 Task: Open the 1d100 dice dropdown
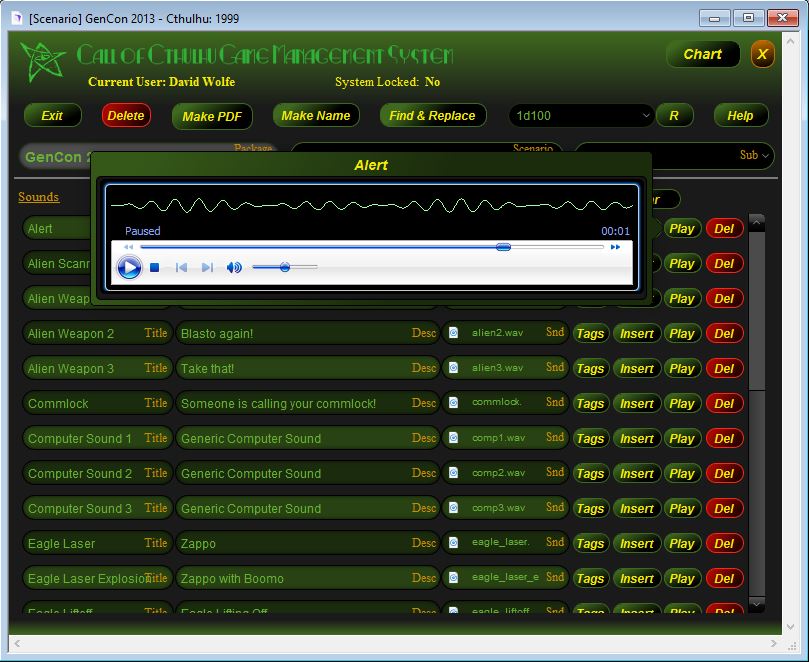pos(581,116)
